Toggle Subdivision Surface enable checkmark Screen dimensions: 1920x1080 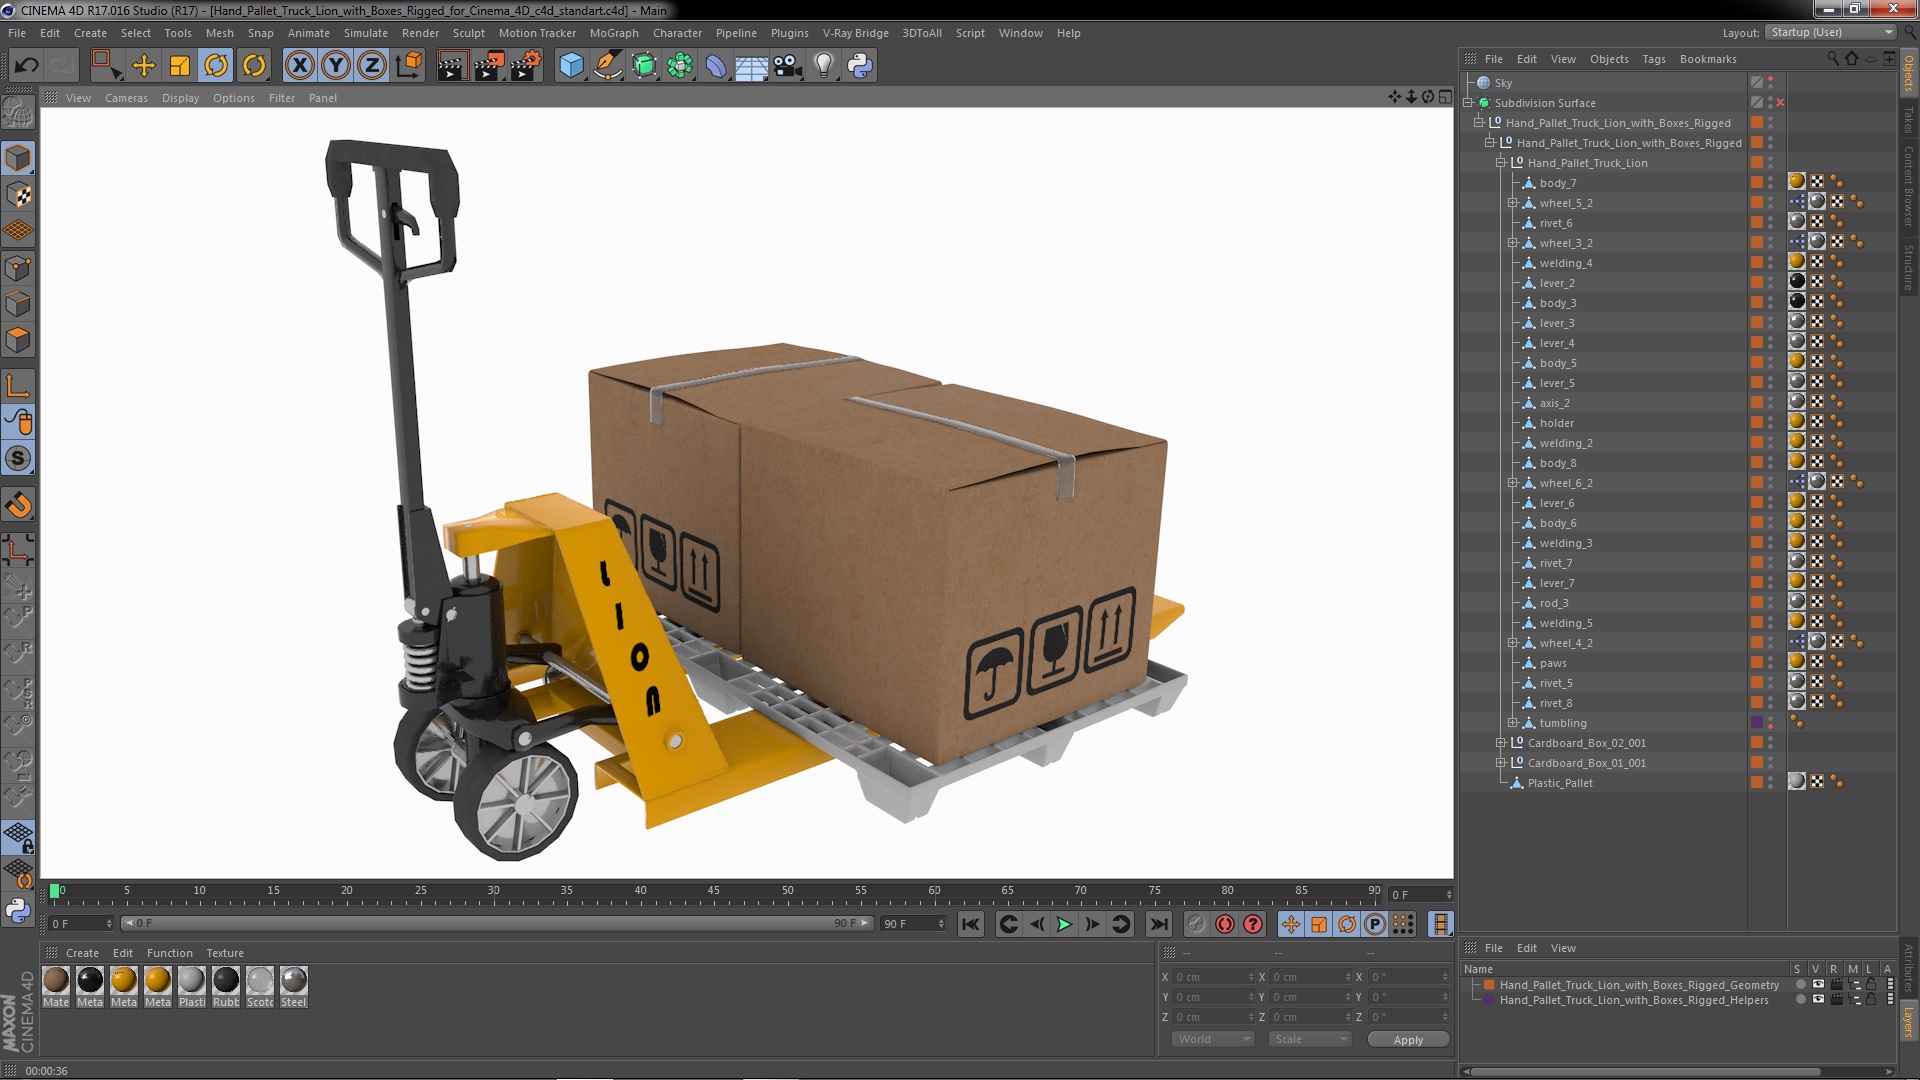(x=1780, y=103)
